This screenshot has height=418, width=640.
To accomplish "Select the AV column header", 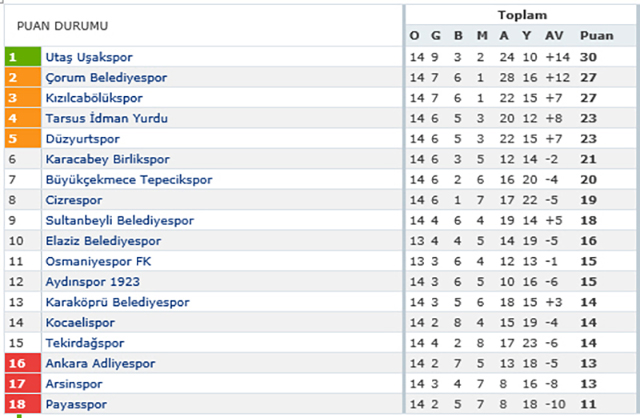I will pos(554,36).
